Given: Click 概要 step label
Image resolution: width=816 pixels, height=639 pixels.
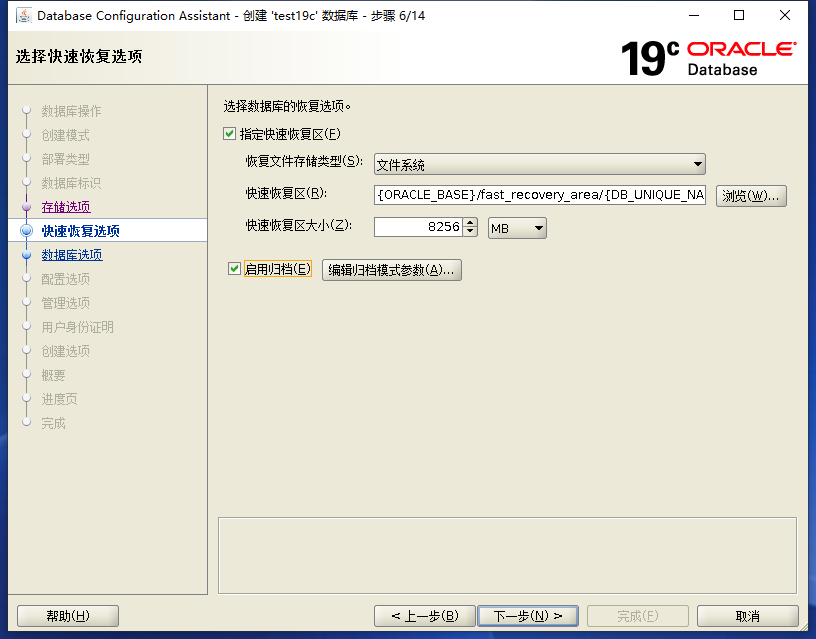Looking at the screenshot, I should 54,375.
